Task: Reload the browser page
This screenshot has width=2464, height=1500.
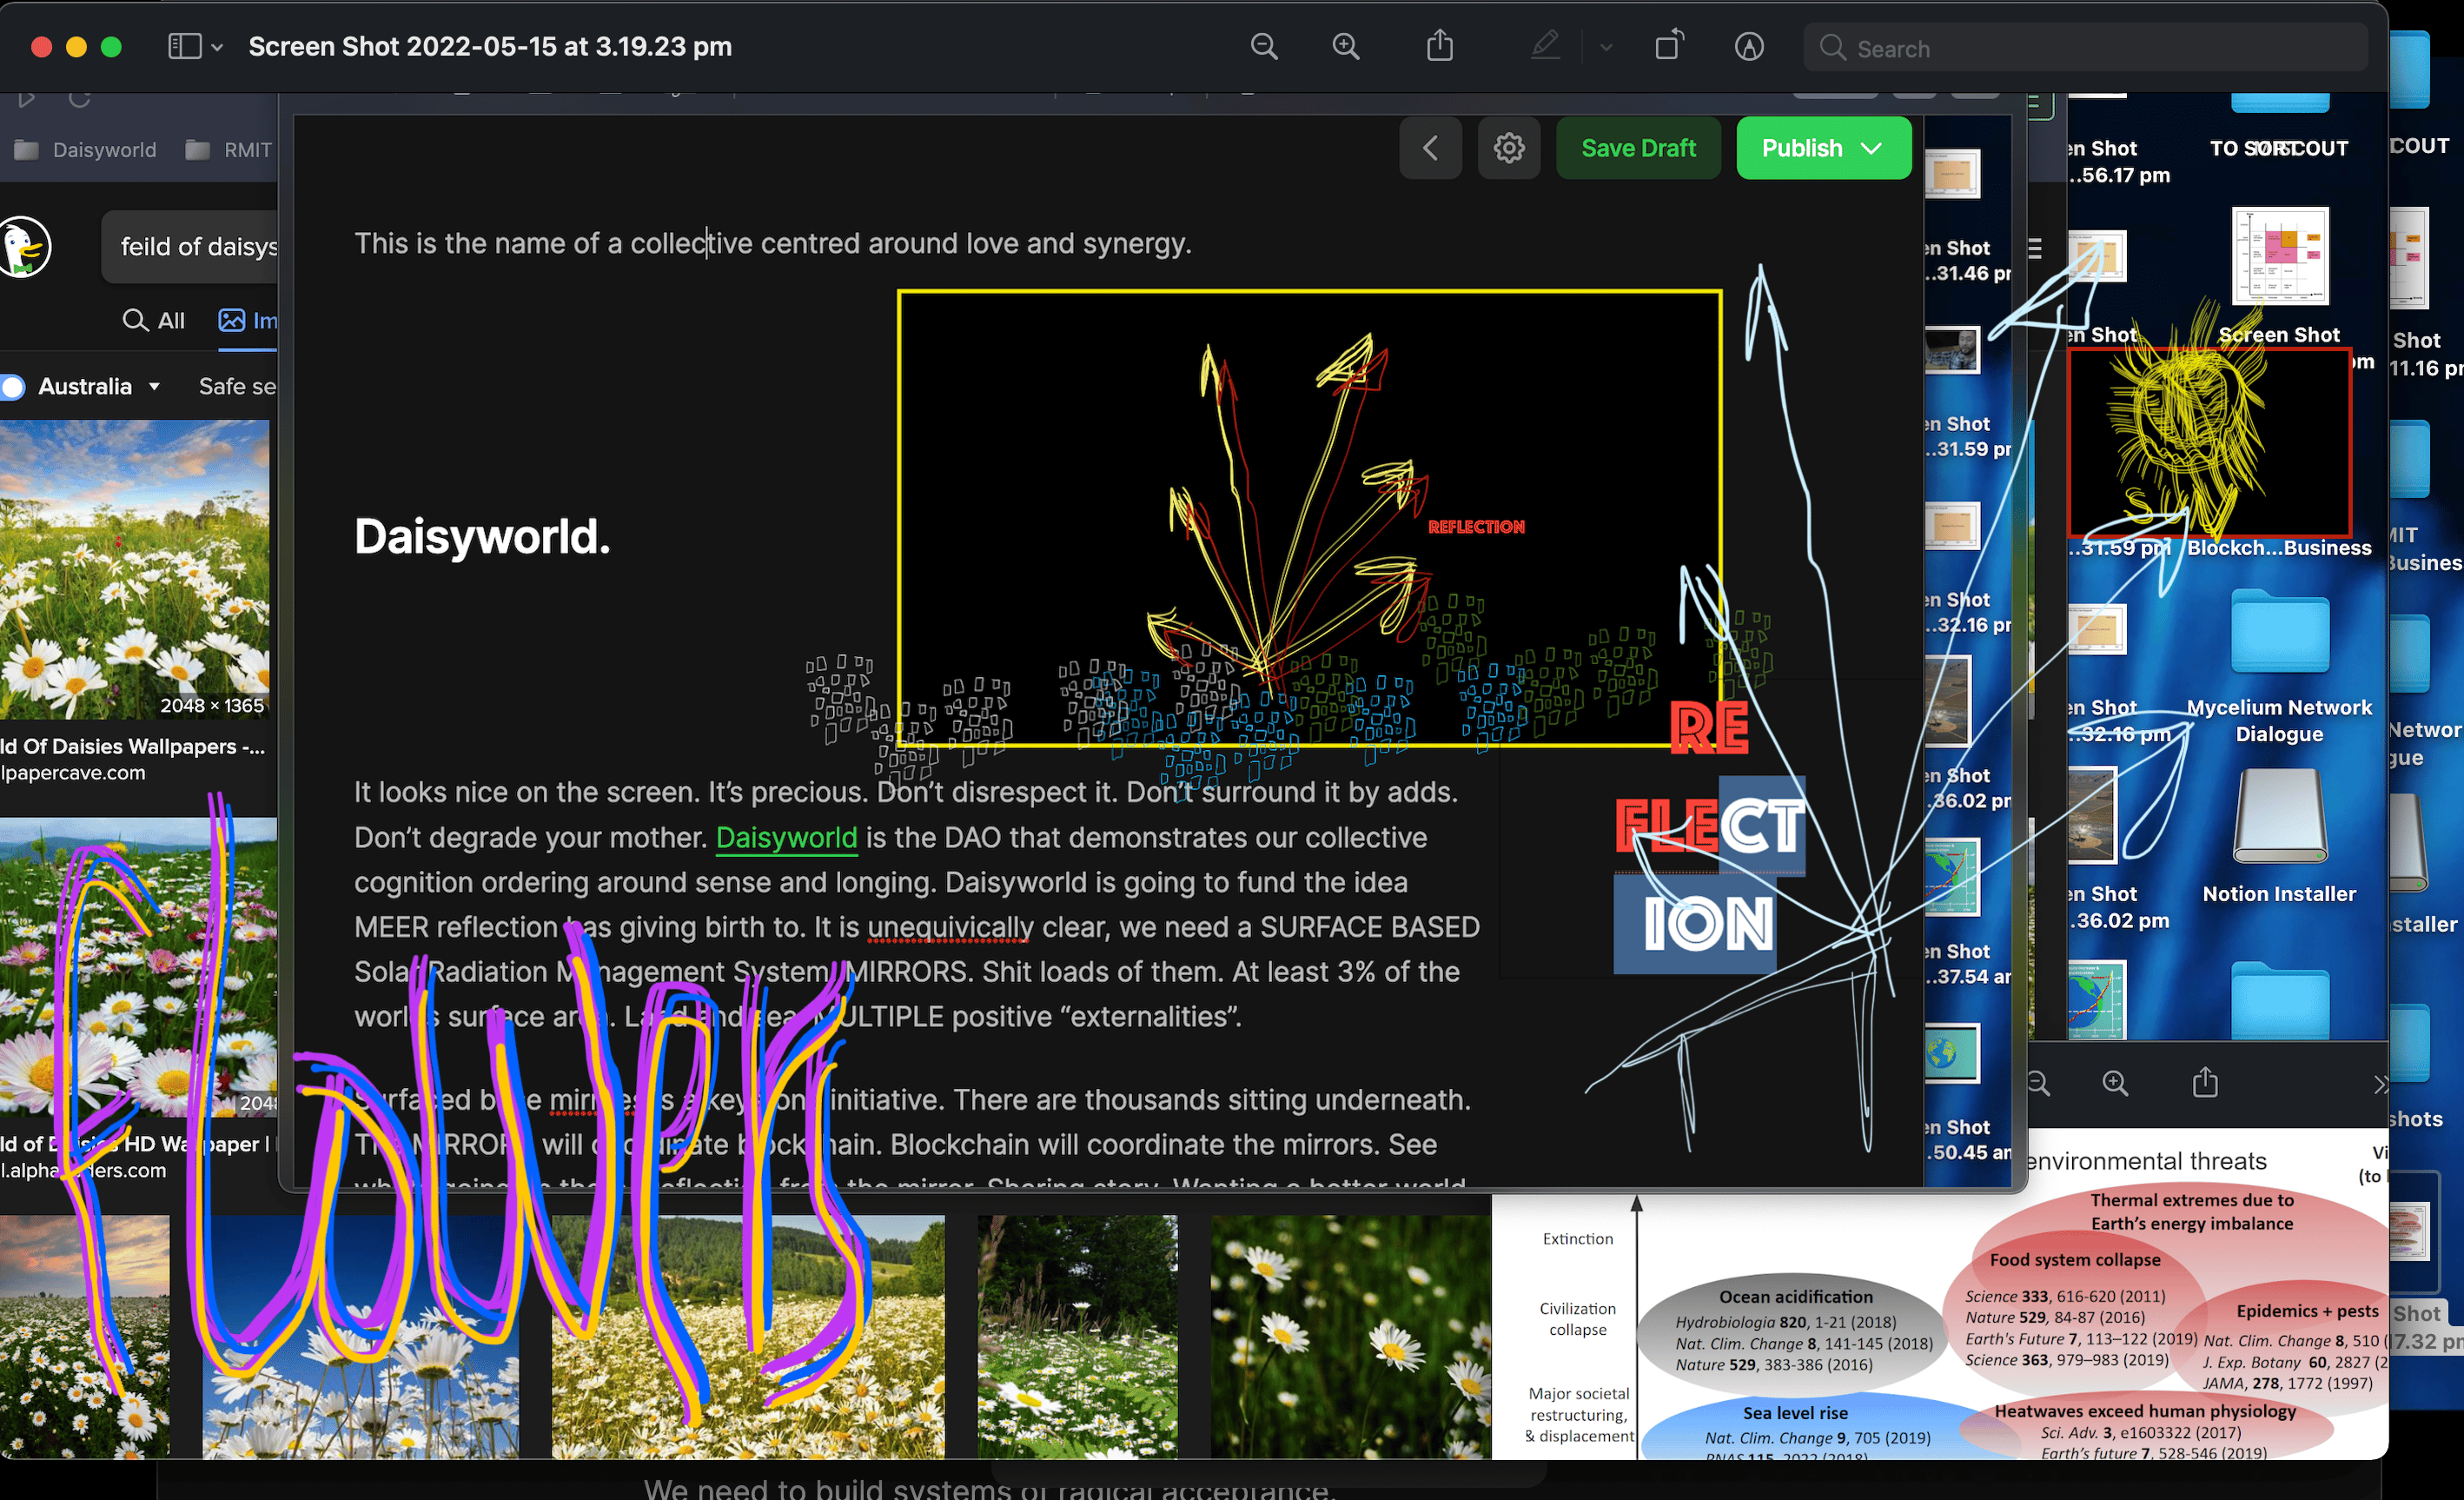Action: coord(79,98)
